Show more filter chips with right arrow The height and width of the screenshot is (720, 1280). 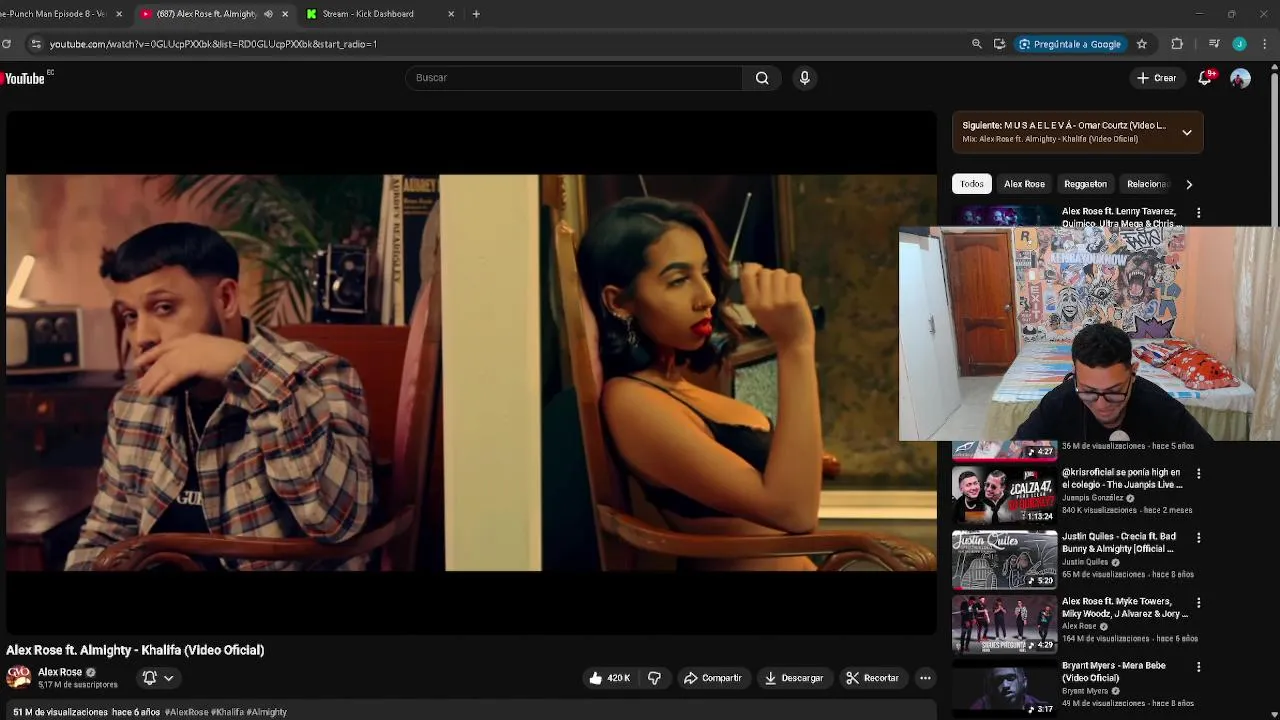(1189, 184)
